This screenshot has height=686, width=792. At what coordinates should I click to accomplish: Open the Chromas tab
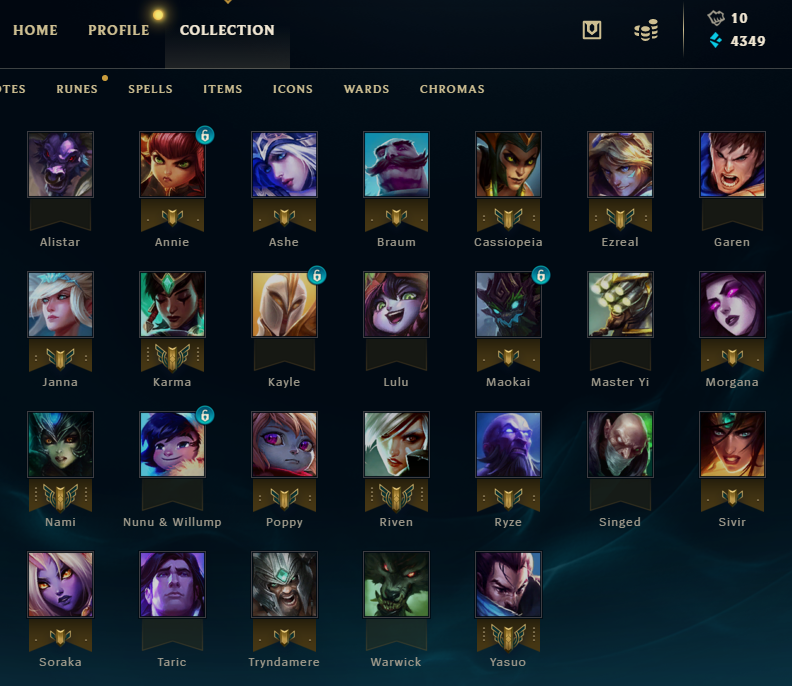coord(452,89)
